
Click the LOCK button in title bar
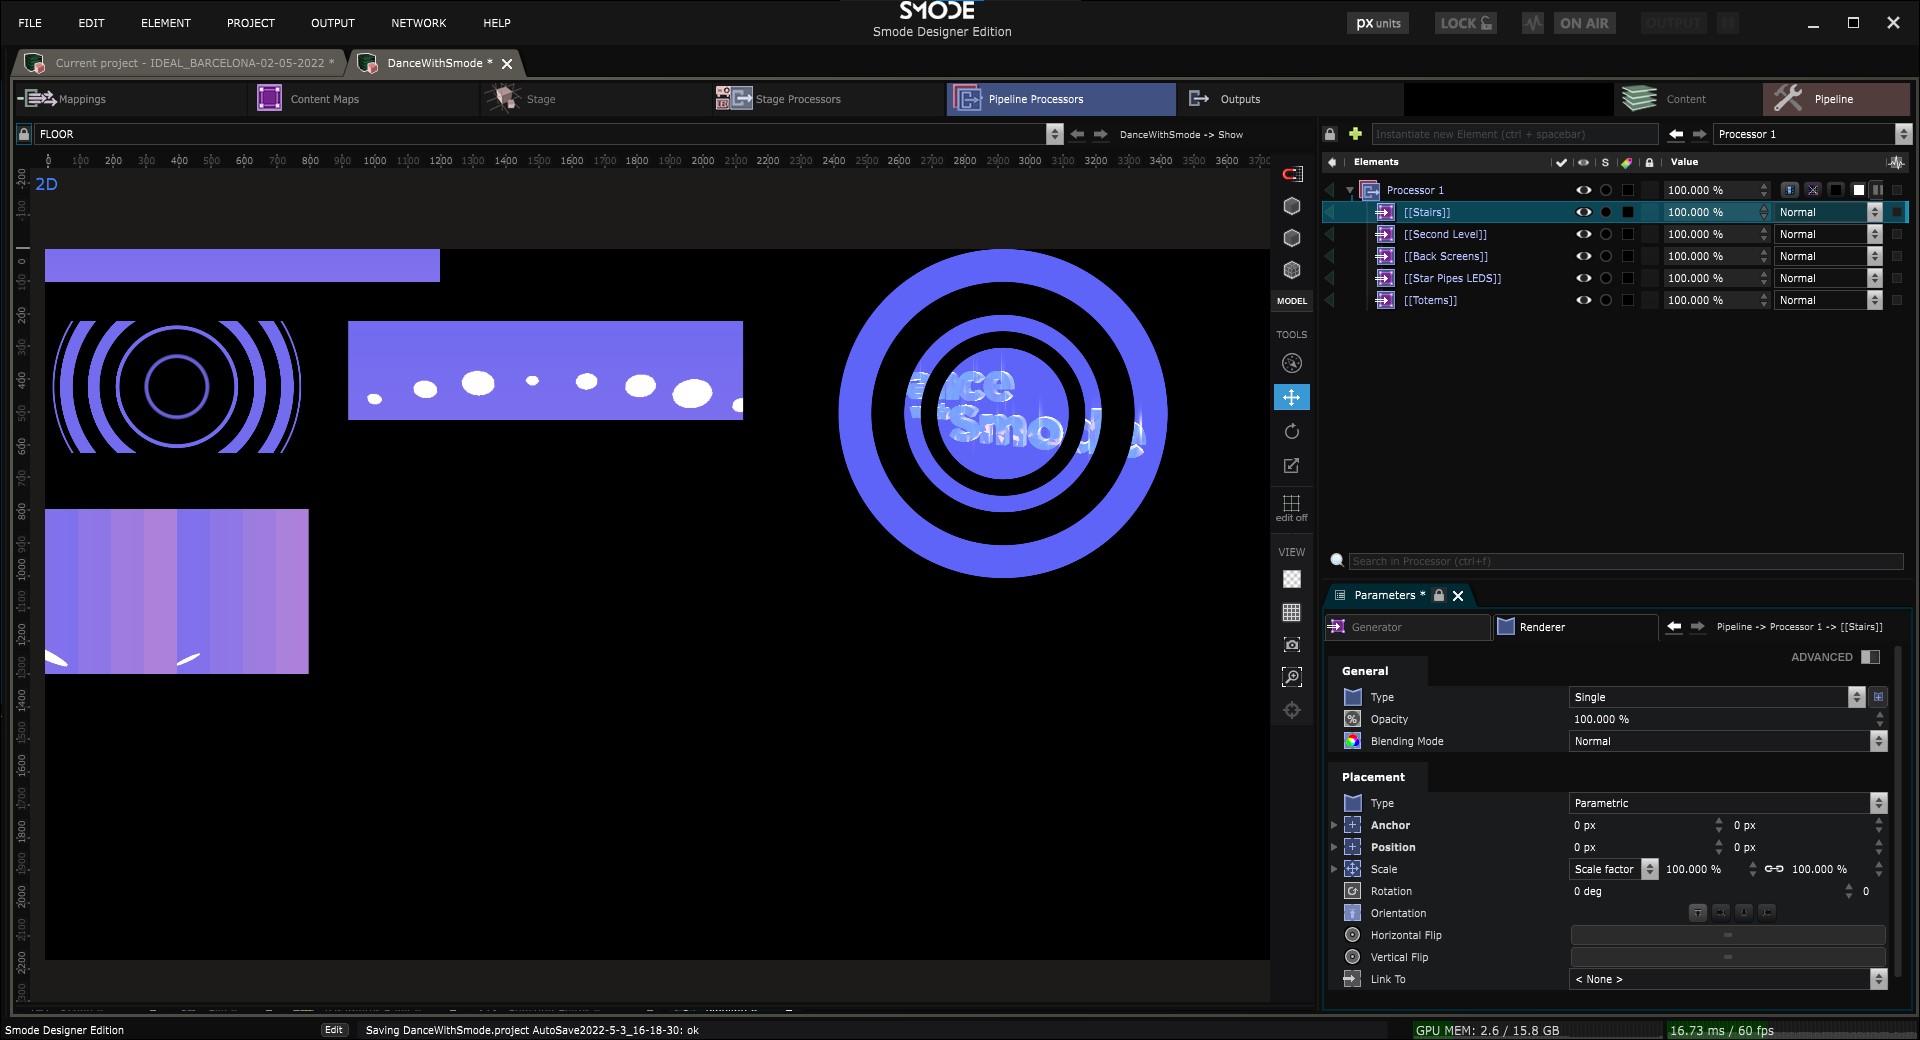coord(1465,23)
